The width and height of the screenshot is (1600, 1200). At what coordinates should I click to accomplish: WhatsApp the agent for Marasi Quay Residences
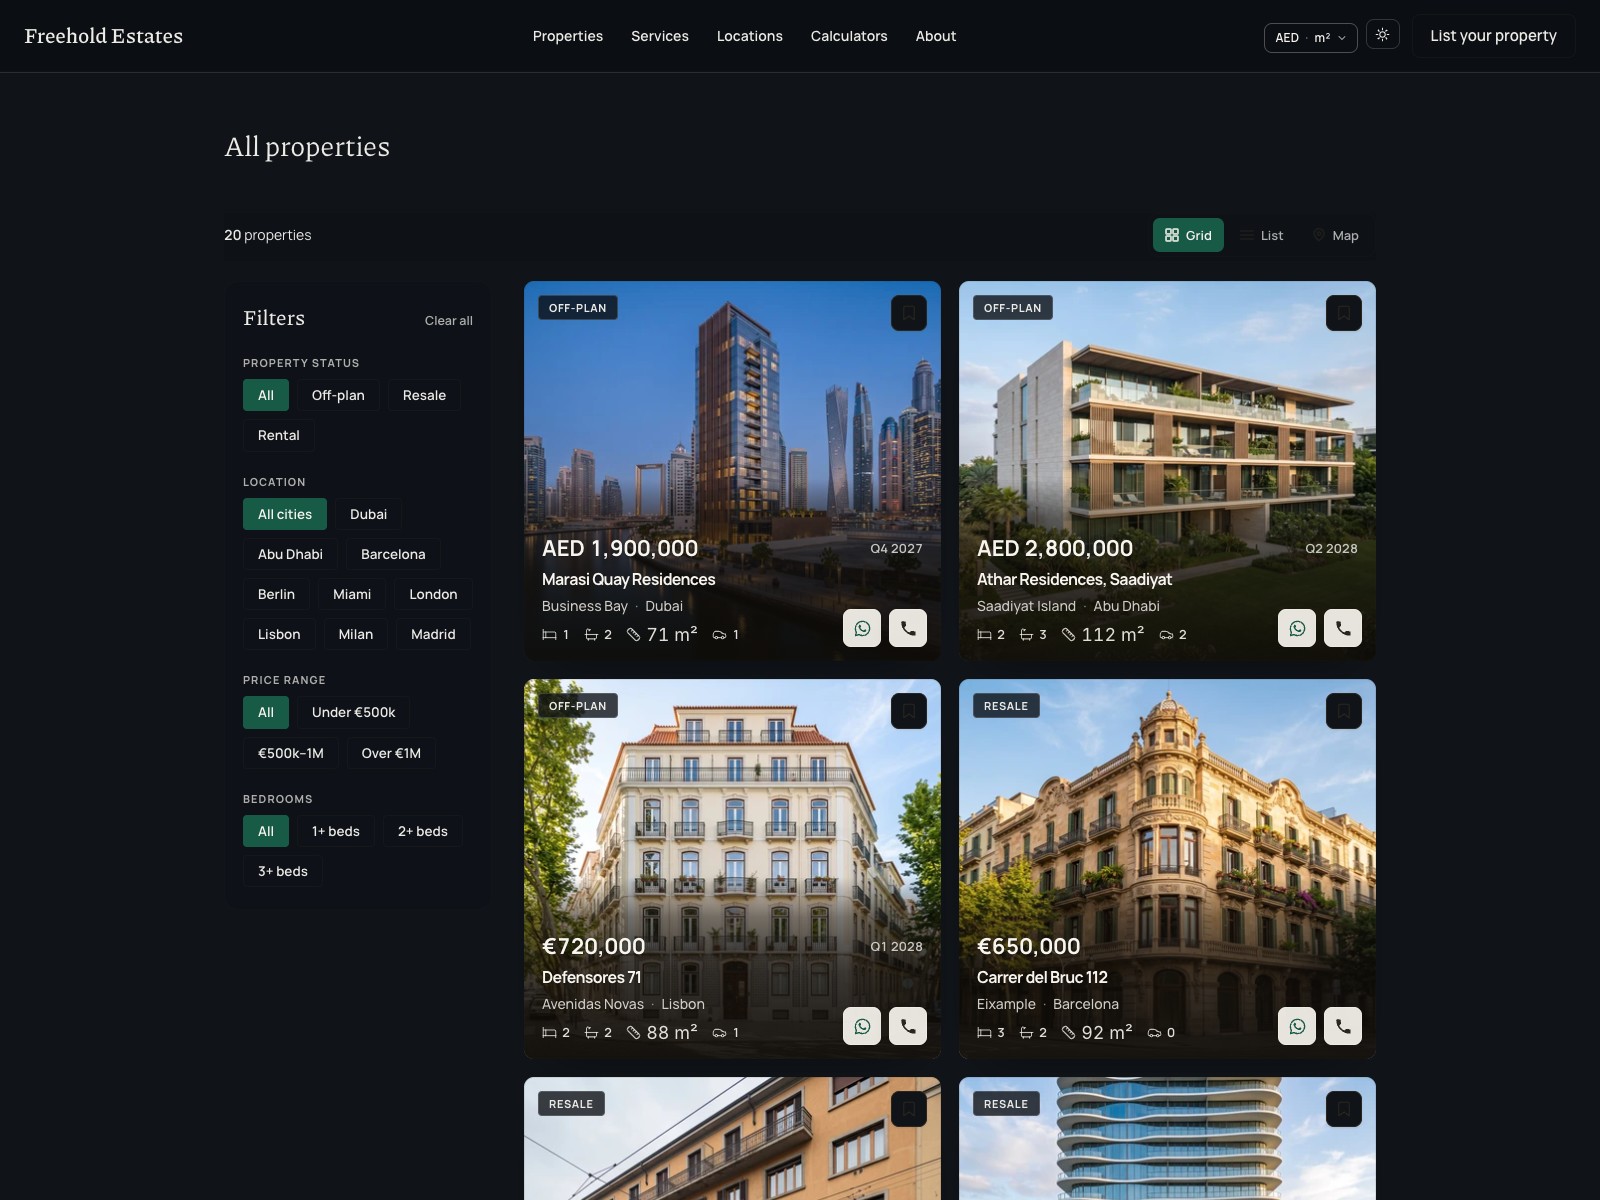pyautogui.click(x=862, y=628)
